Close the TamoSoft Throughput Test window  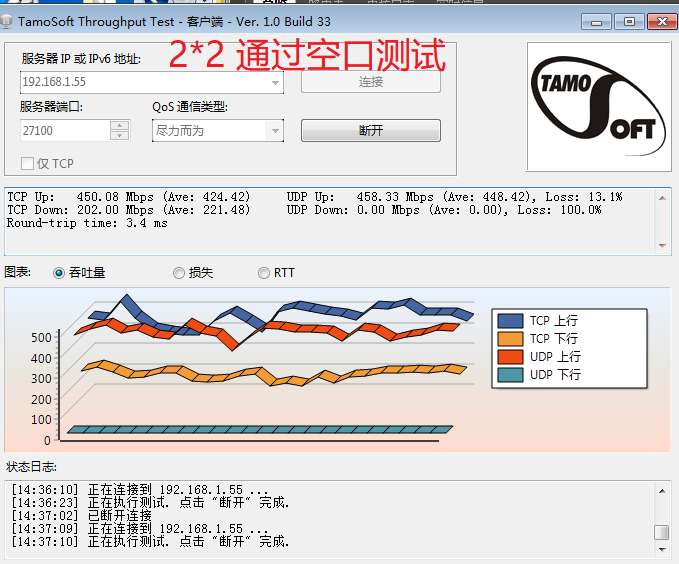click(663, 22)
